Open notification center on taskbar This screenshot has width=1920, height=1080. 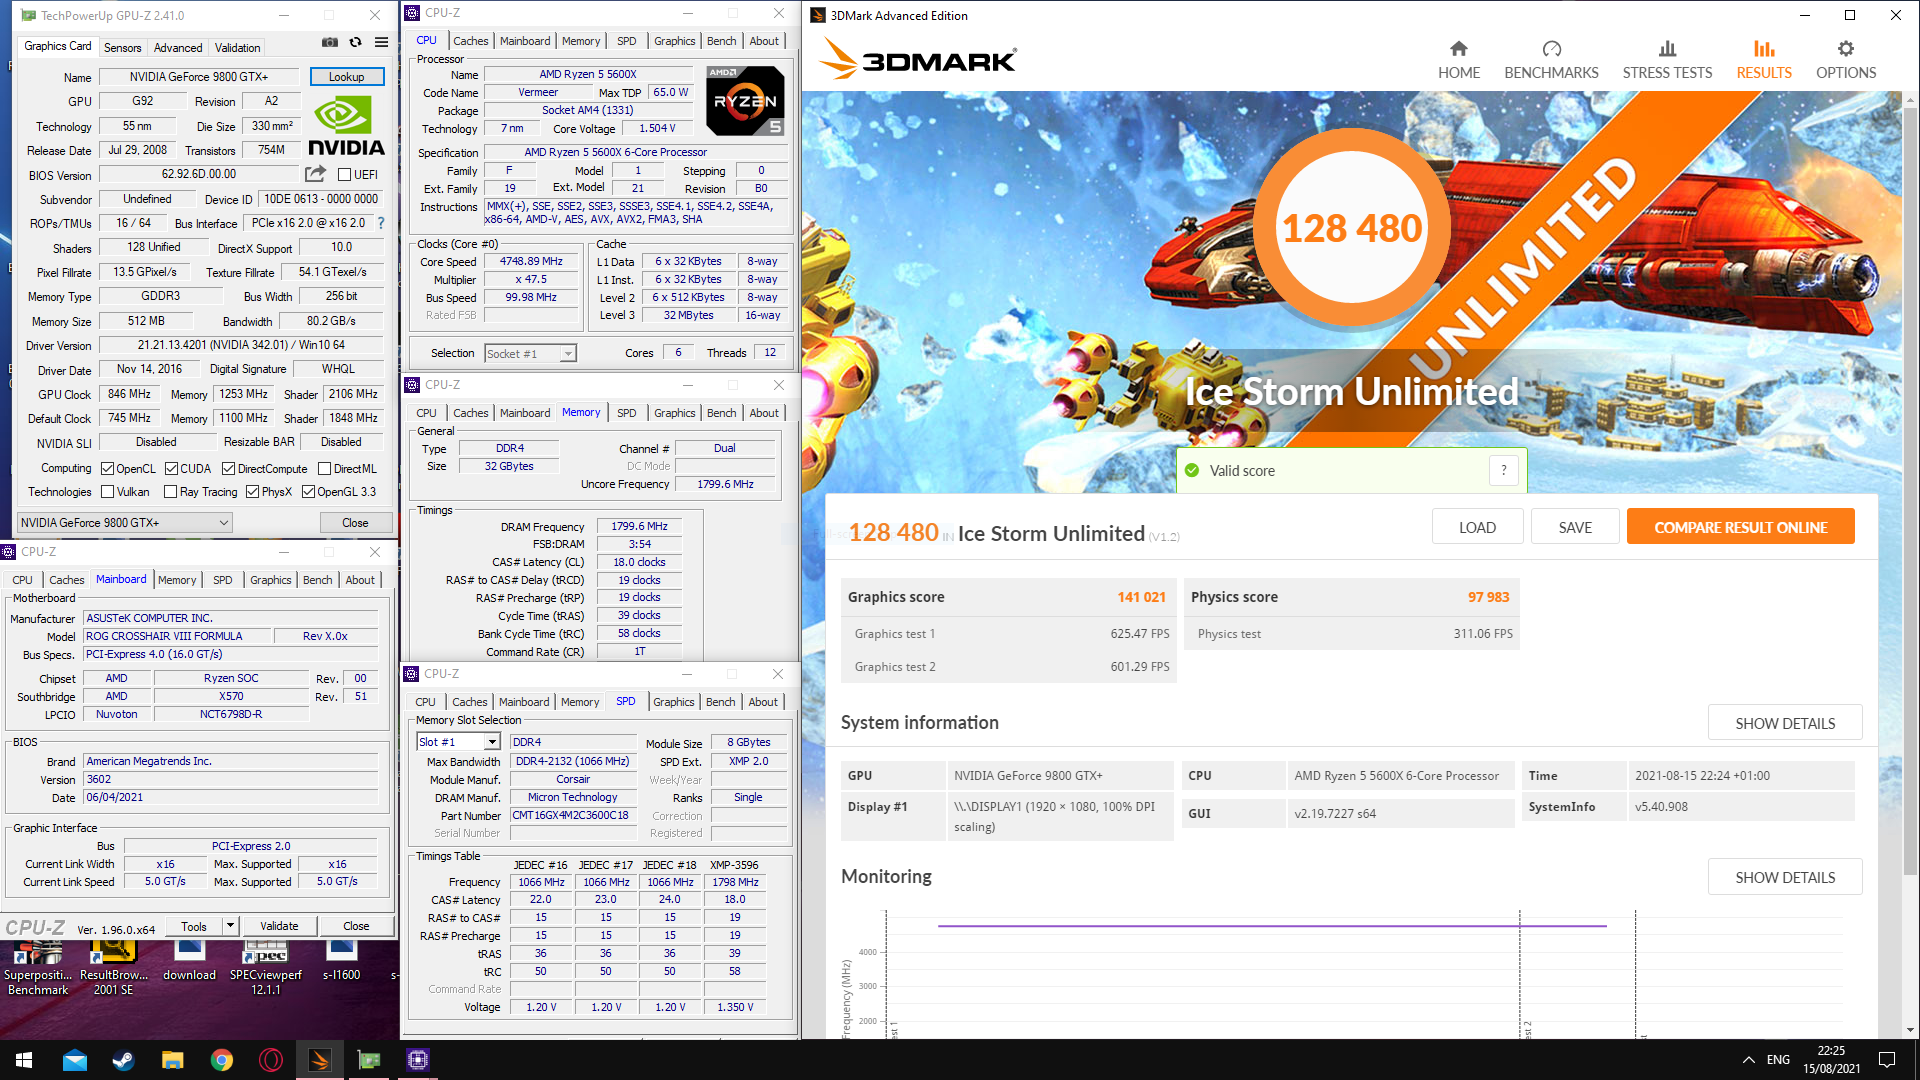point(1887,1060)
